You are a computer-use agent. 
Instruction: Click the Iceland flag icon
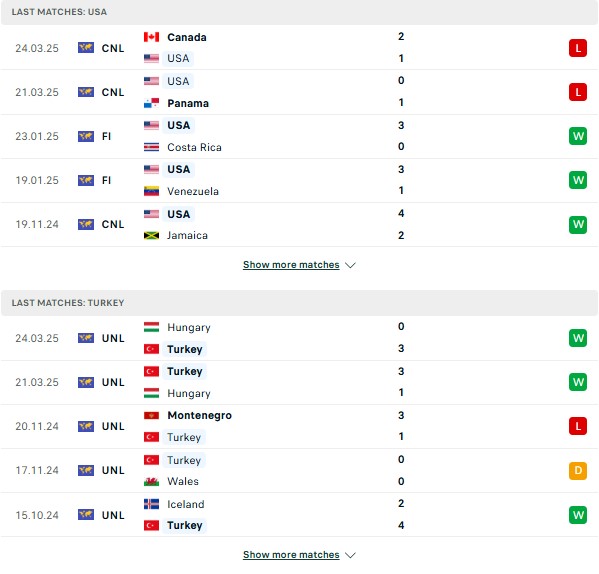(x=151, y=504)
